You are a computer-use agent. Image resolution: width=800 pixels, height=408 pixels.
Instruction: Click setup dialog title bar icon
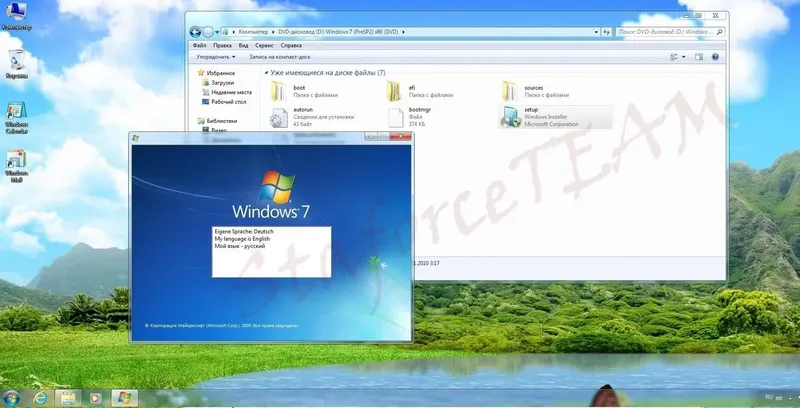point(136,138)
